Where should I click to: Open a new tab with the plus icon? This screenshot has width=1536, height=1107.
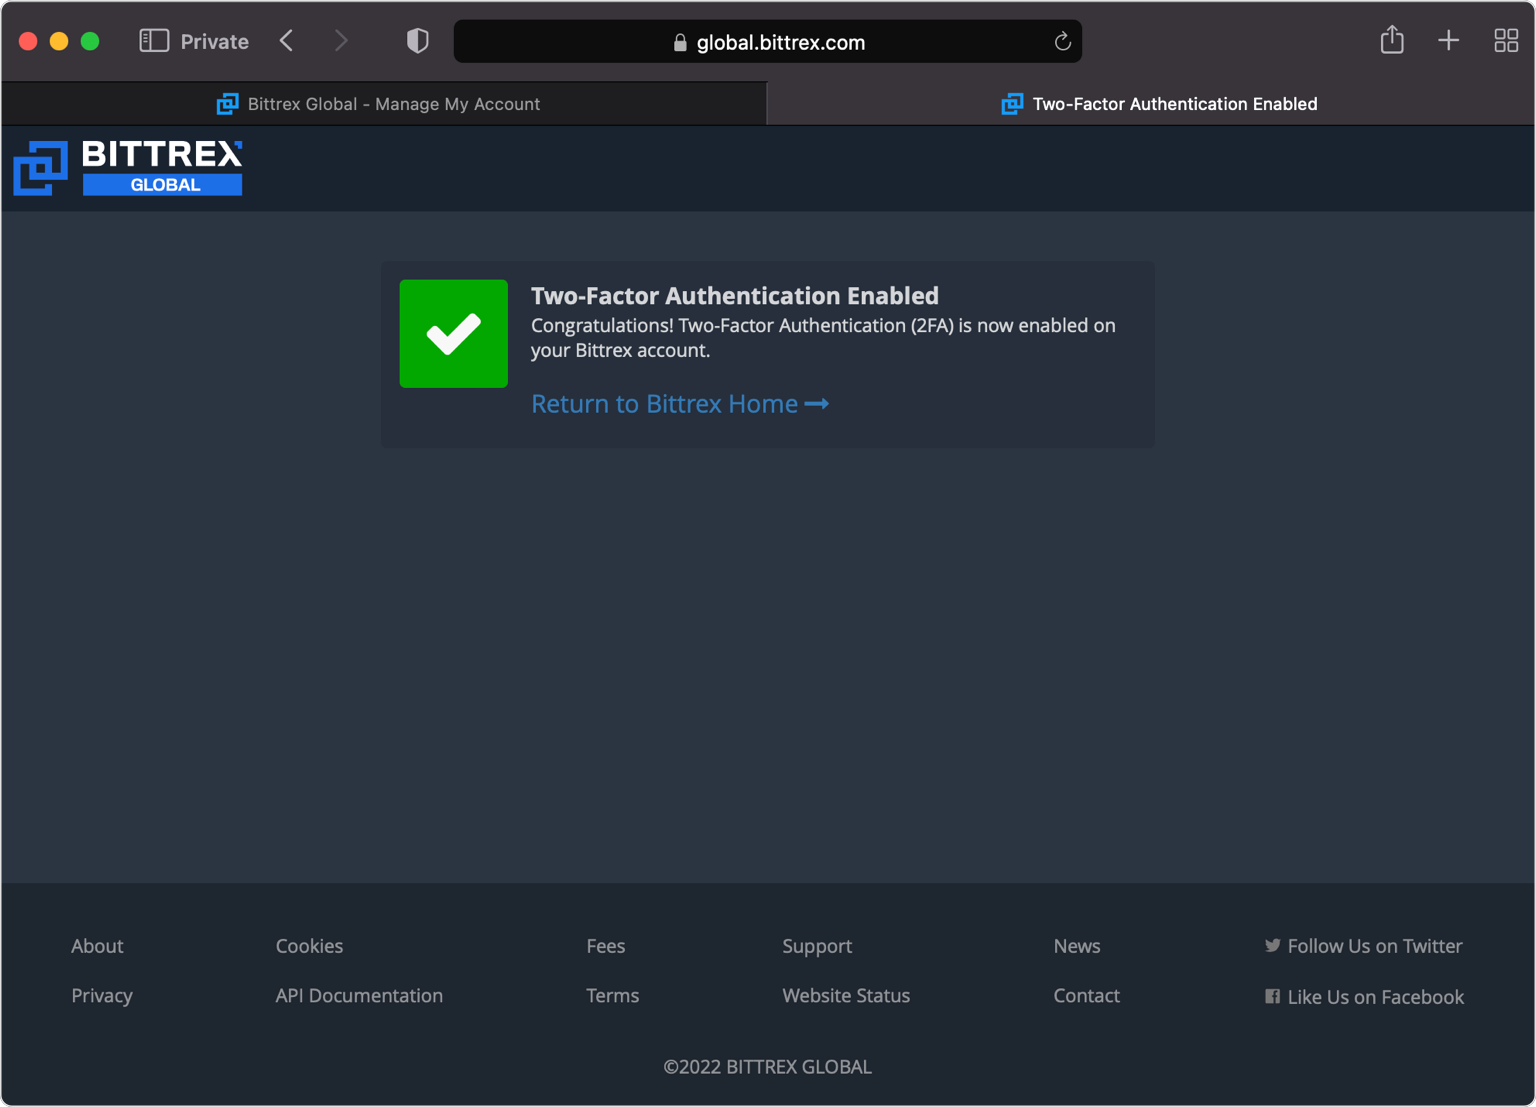click(1448, 40)
